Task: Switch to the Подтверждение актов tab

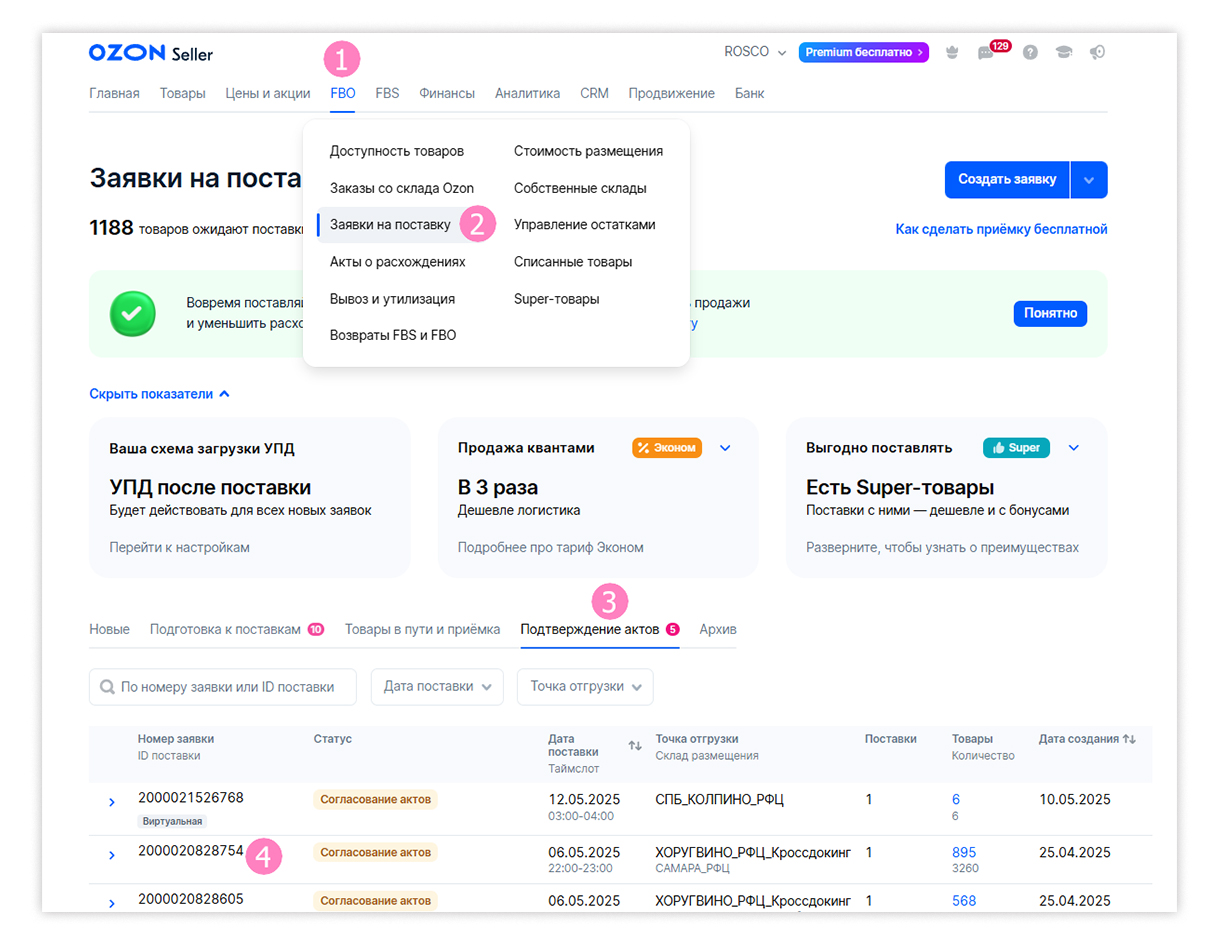Action: pyautogui.click(x=599, y=629)
